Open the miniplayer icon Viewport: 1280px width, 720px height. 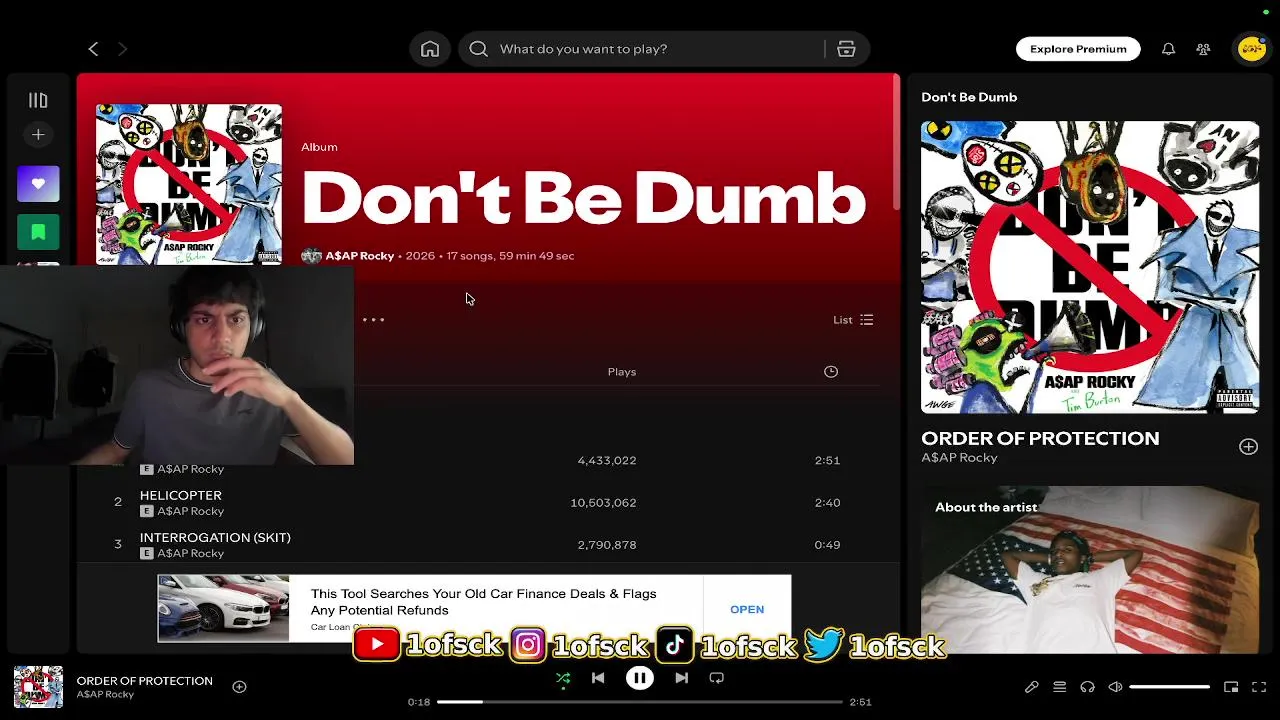[1232, 687]
